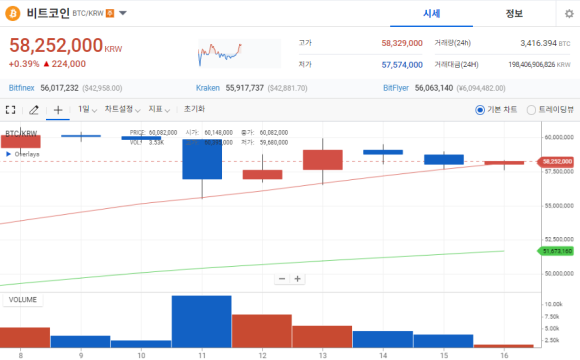Expand the Overlays disclosure triangle
This screenshot has width=580, height=360.
[8, 154]
